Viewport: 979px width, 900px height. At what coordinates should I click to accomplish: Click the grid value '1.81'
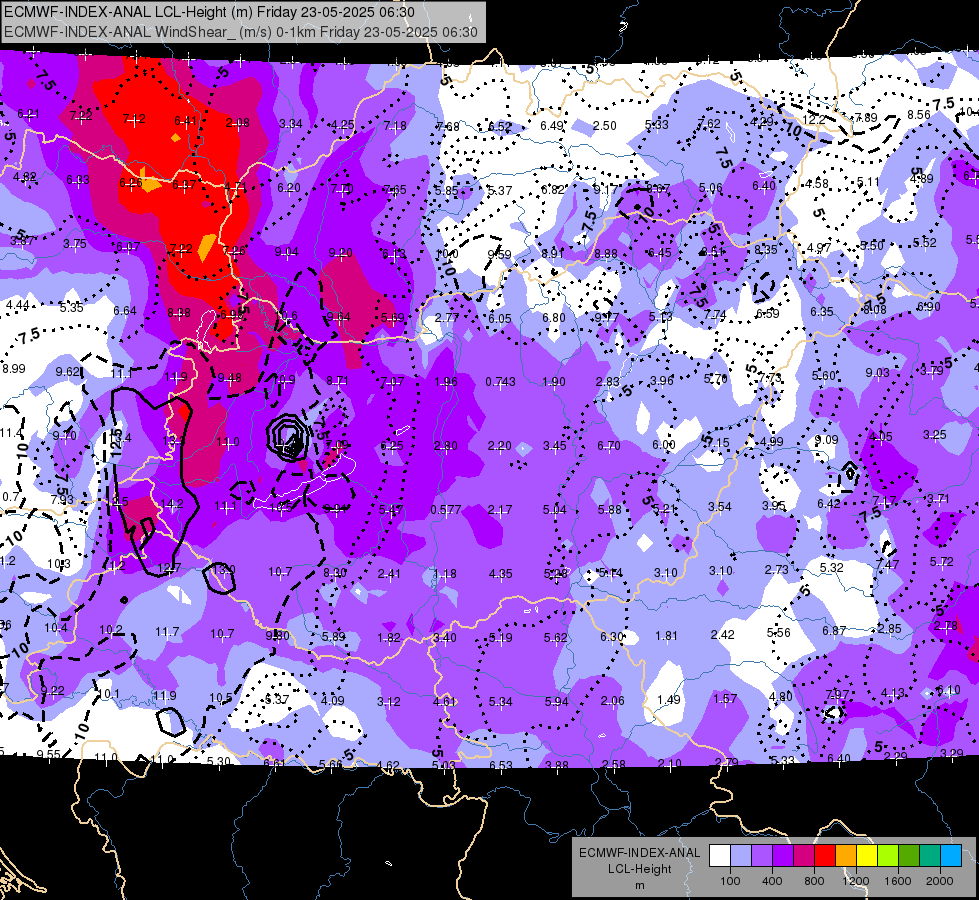click(666, 636)
